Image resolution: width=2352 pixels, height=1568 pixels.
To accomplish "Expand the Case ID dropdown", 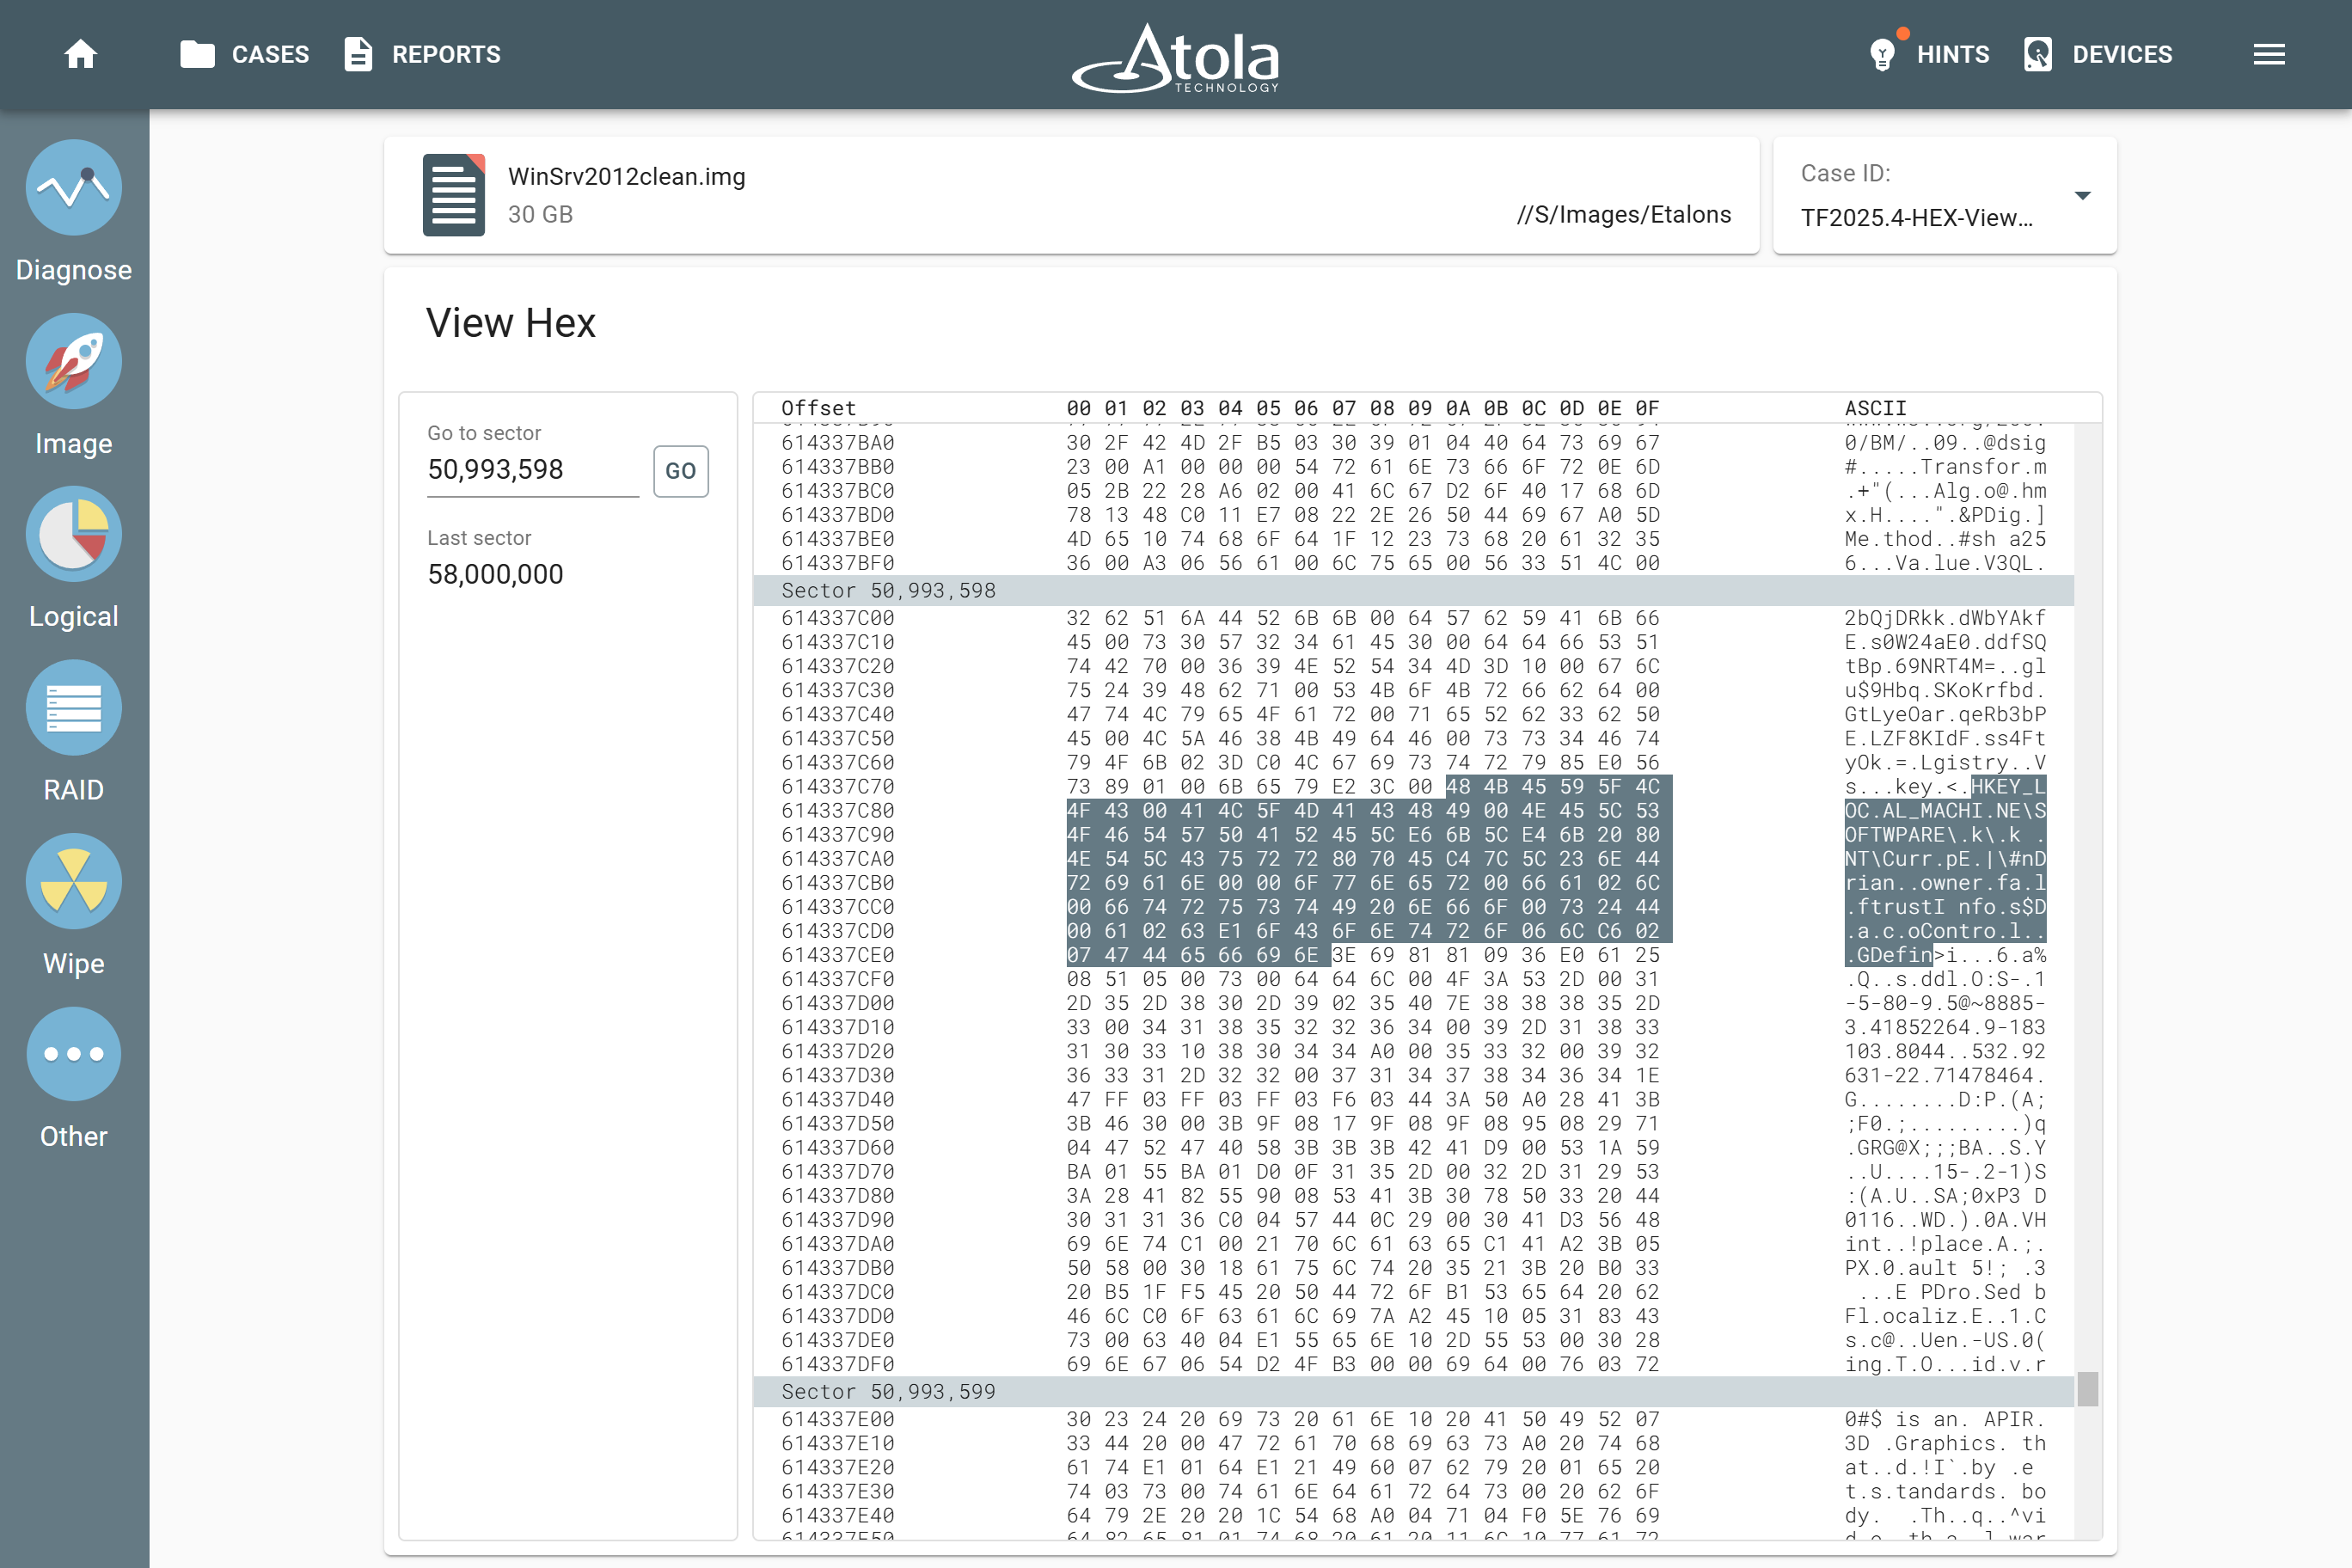I will point(2083,196).
